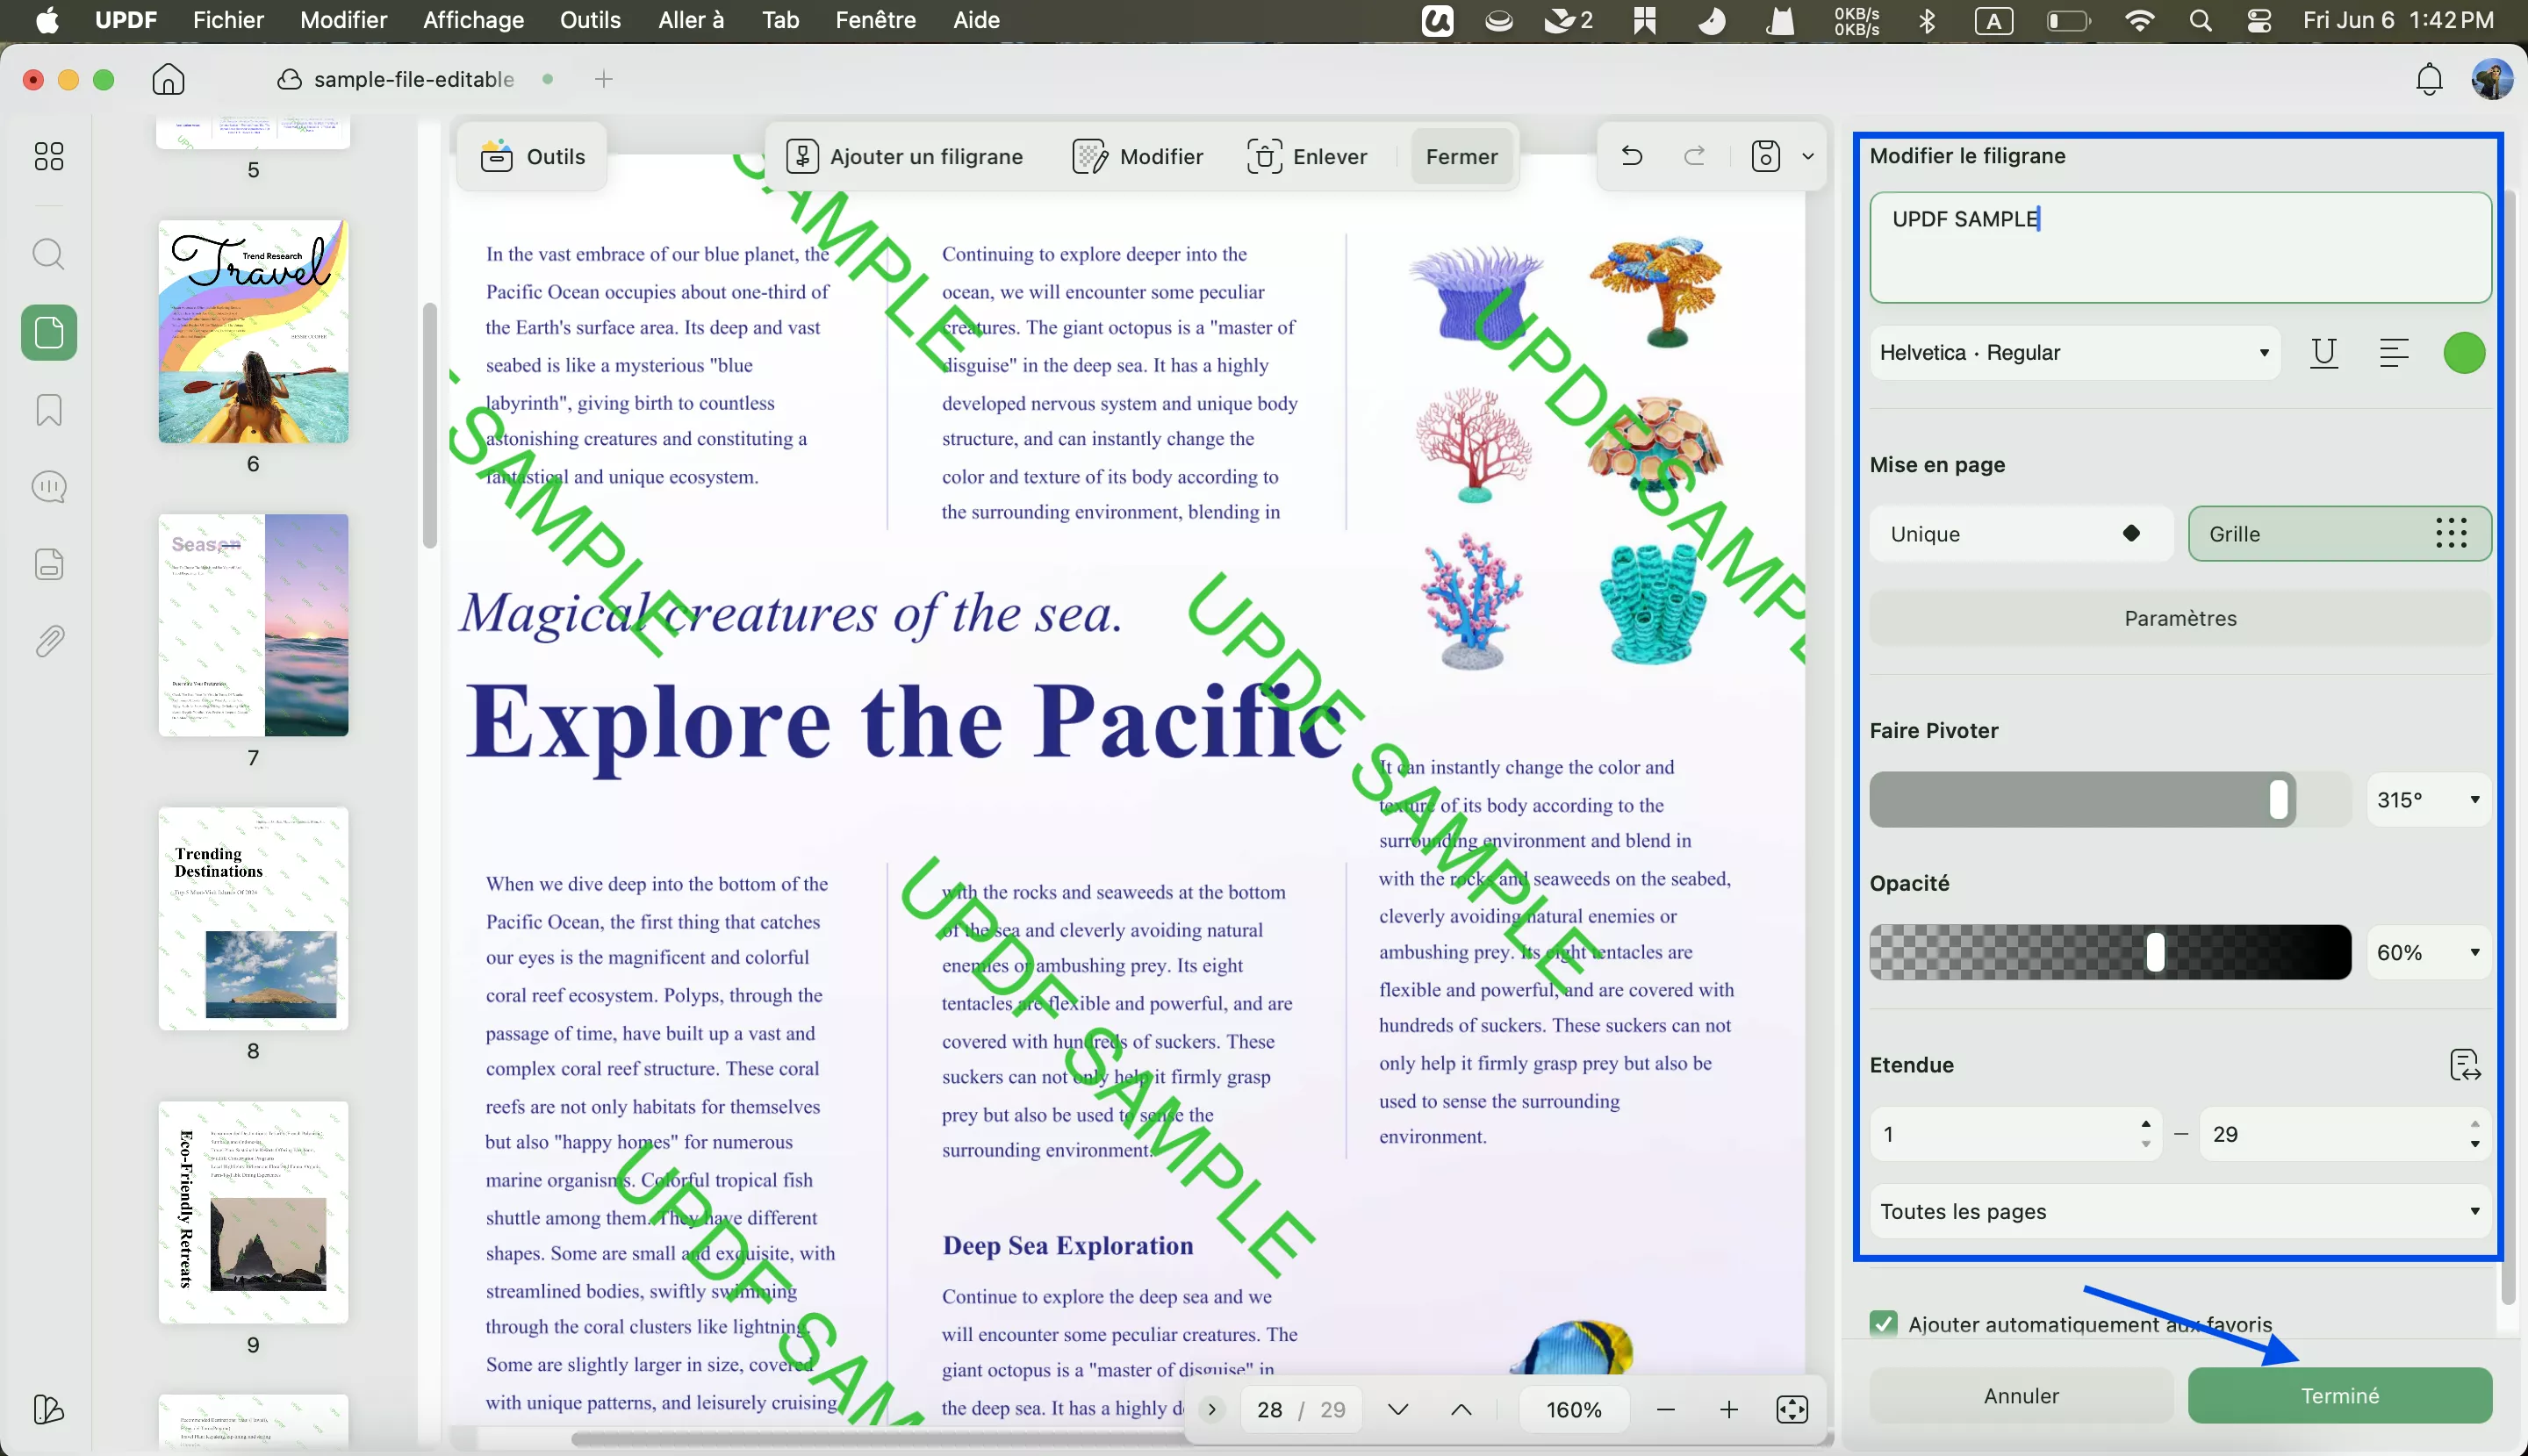Click the Fermer button
The width and height of the screenshot is (2528, 1456).
coord(1461,156)
